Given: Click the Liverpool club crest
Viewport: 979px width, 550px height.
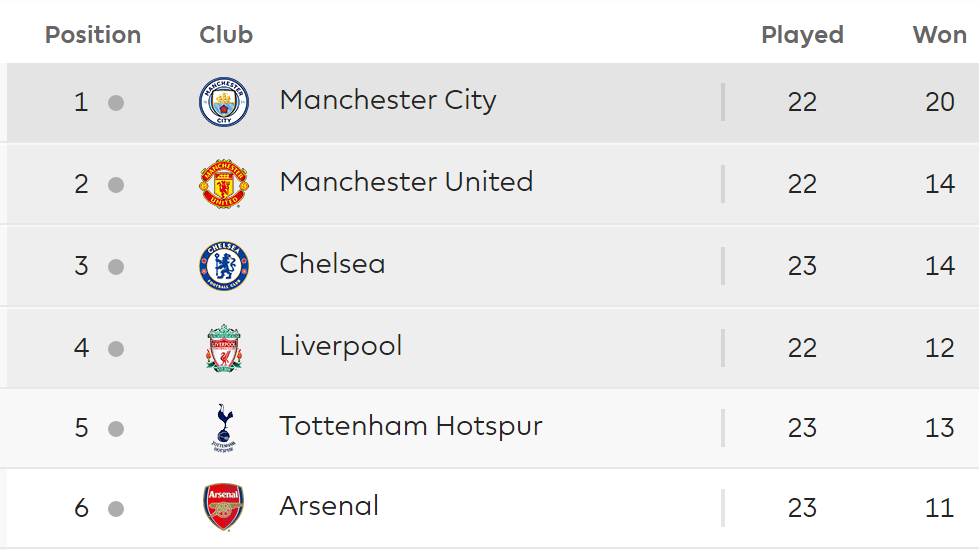Looking at the screenshot, I should 224,348.
